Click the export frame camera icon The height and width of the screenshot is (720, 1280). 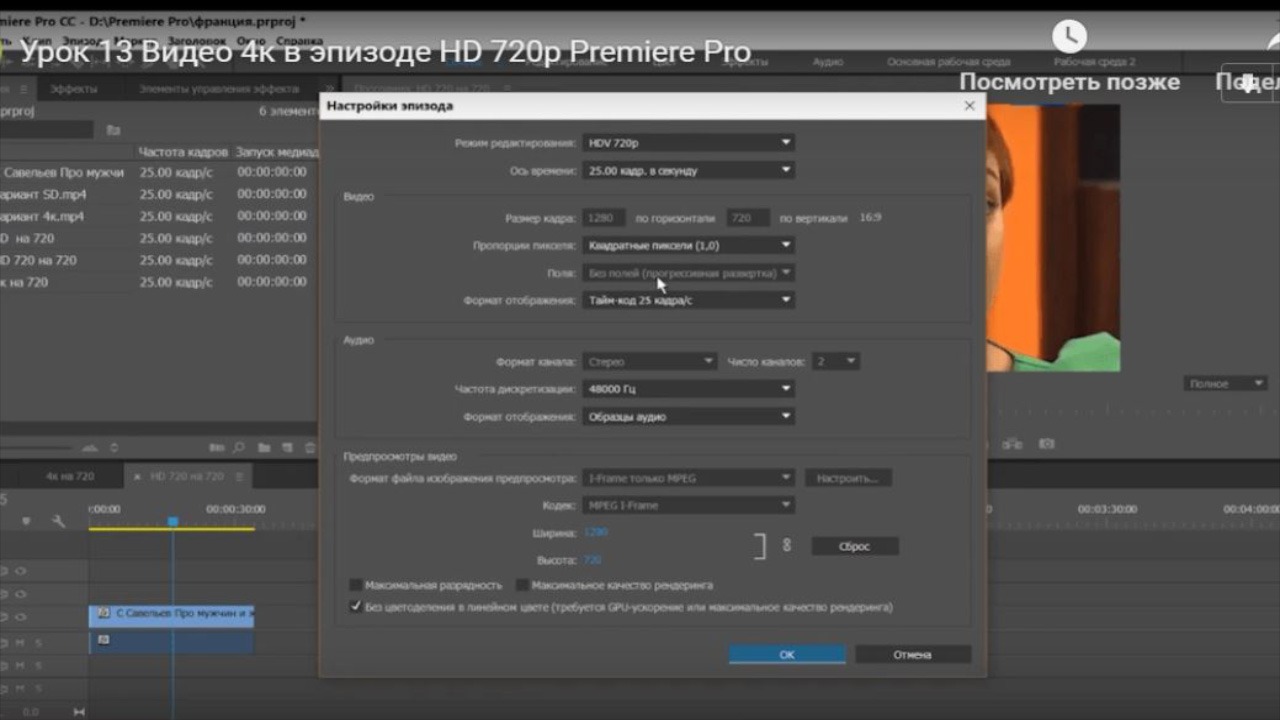(1046, 443)
